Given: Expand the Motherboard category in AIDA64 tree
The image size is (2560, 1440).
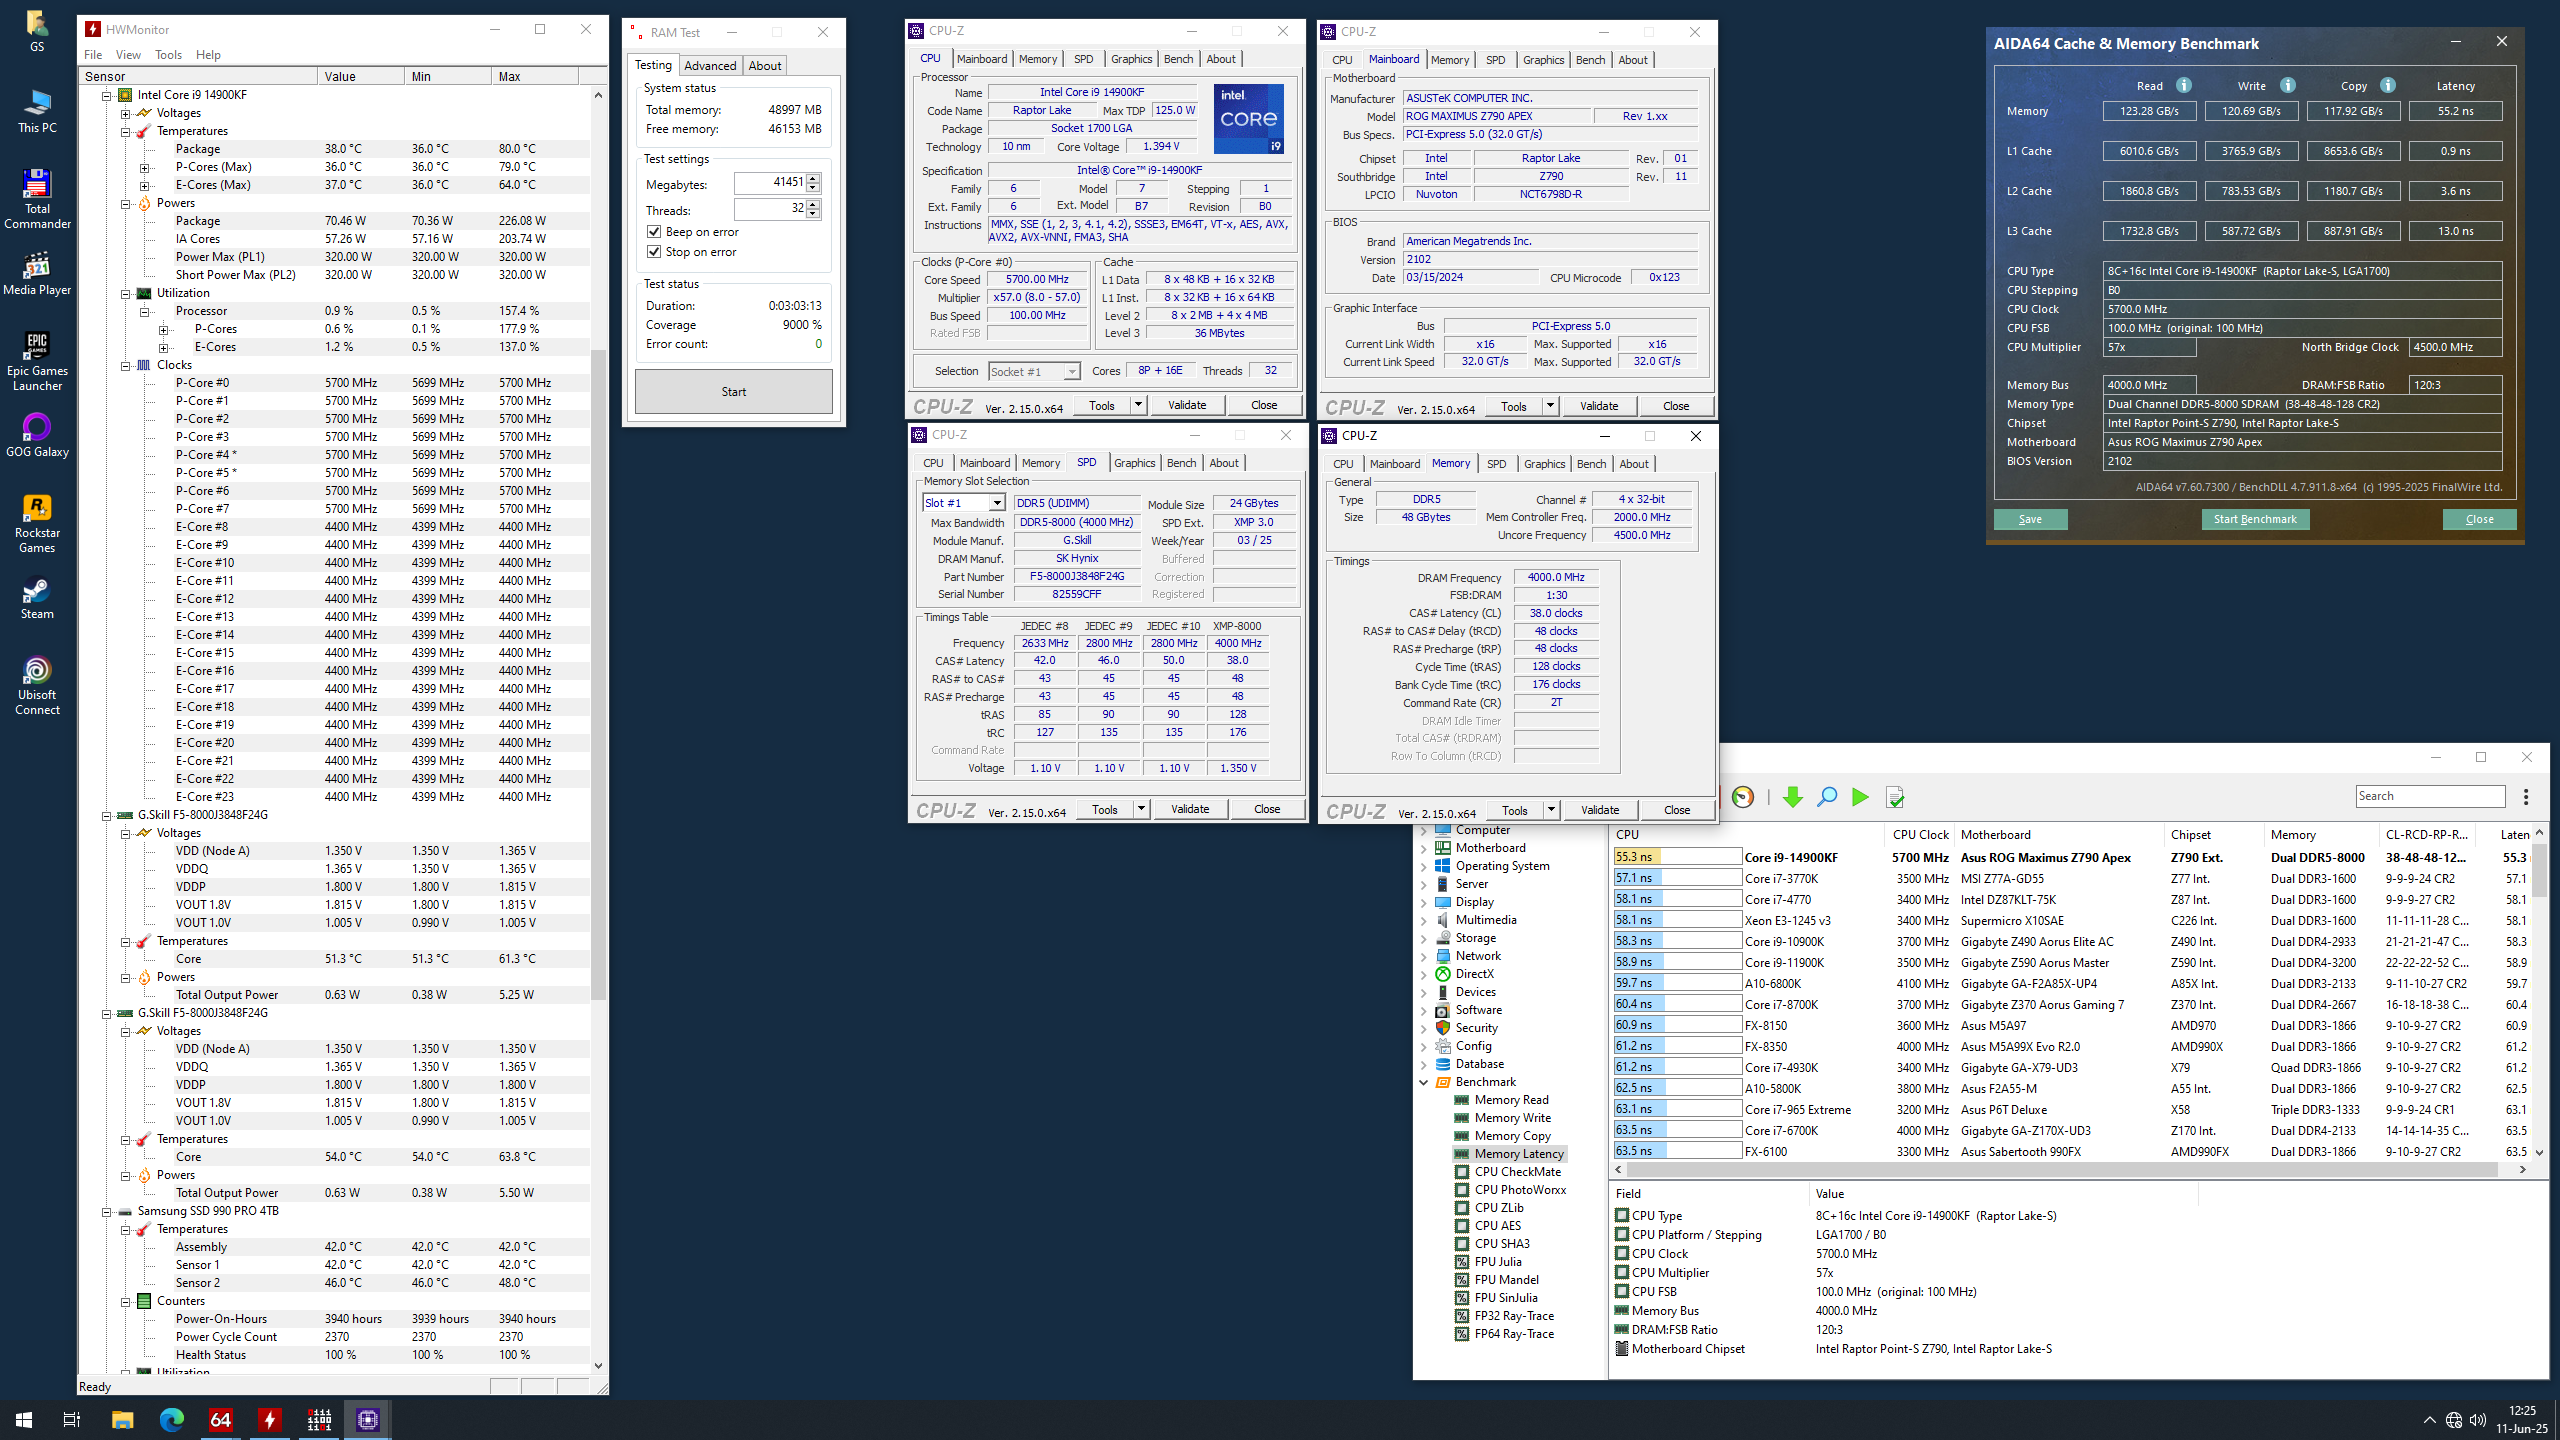Looking at the screenshot, I should pyautogui.click(x=1424, y=848).
